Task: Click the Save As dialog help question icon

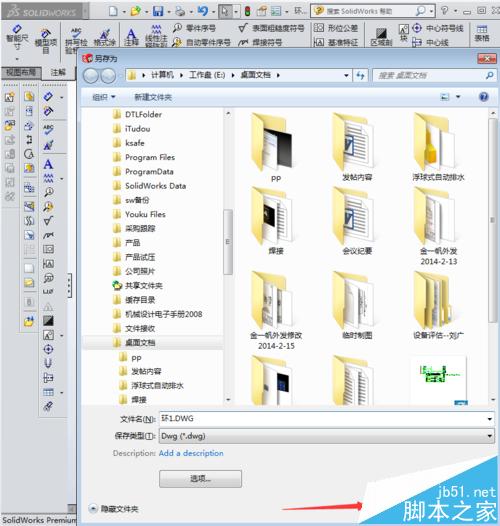Action: click(484, 97)
